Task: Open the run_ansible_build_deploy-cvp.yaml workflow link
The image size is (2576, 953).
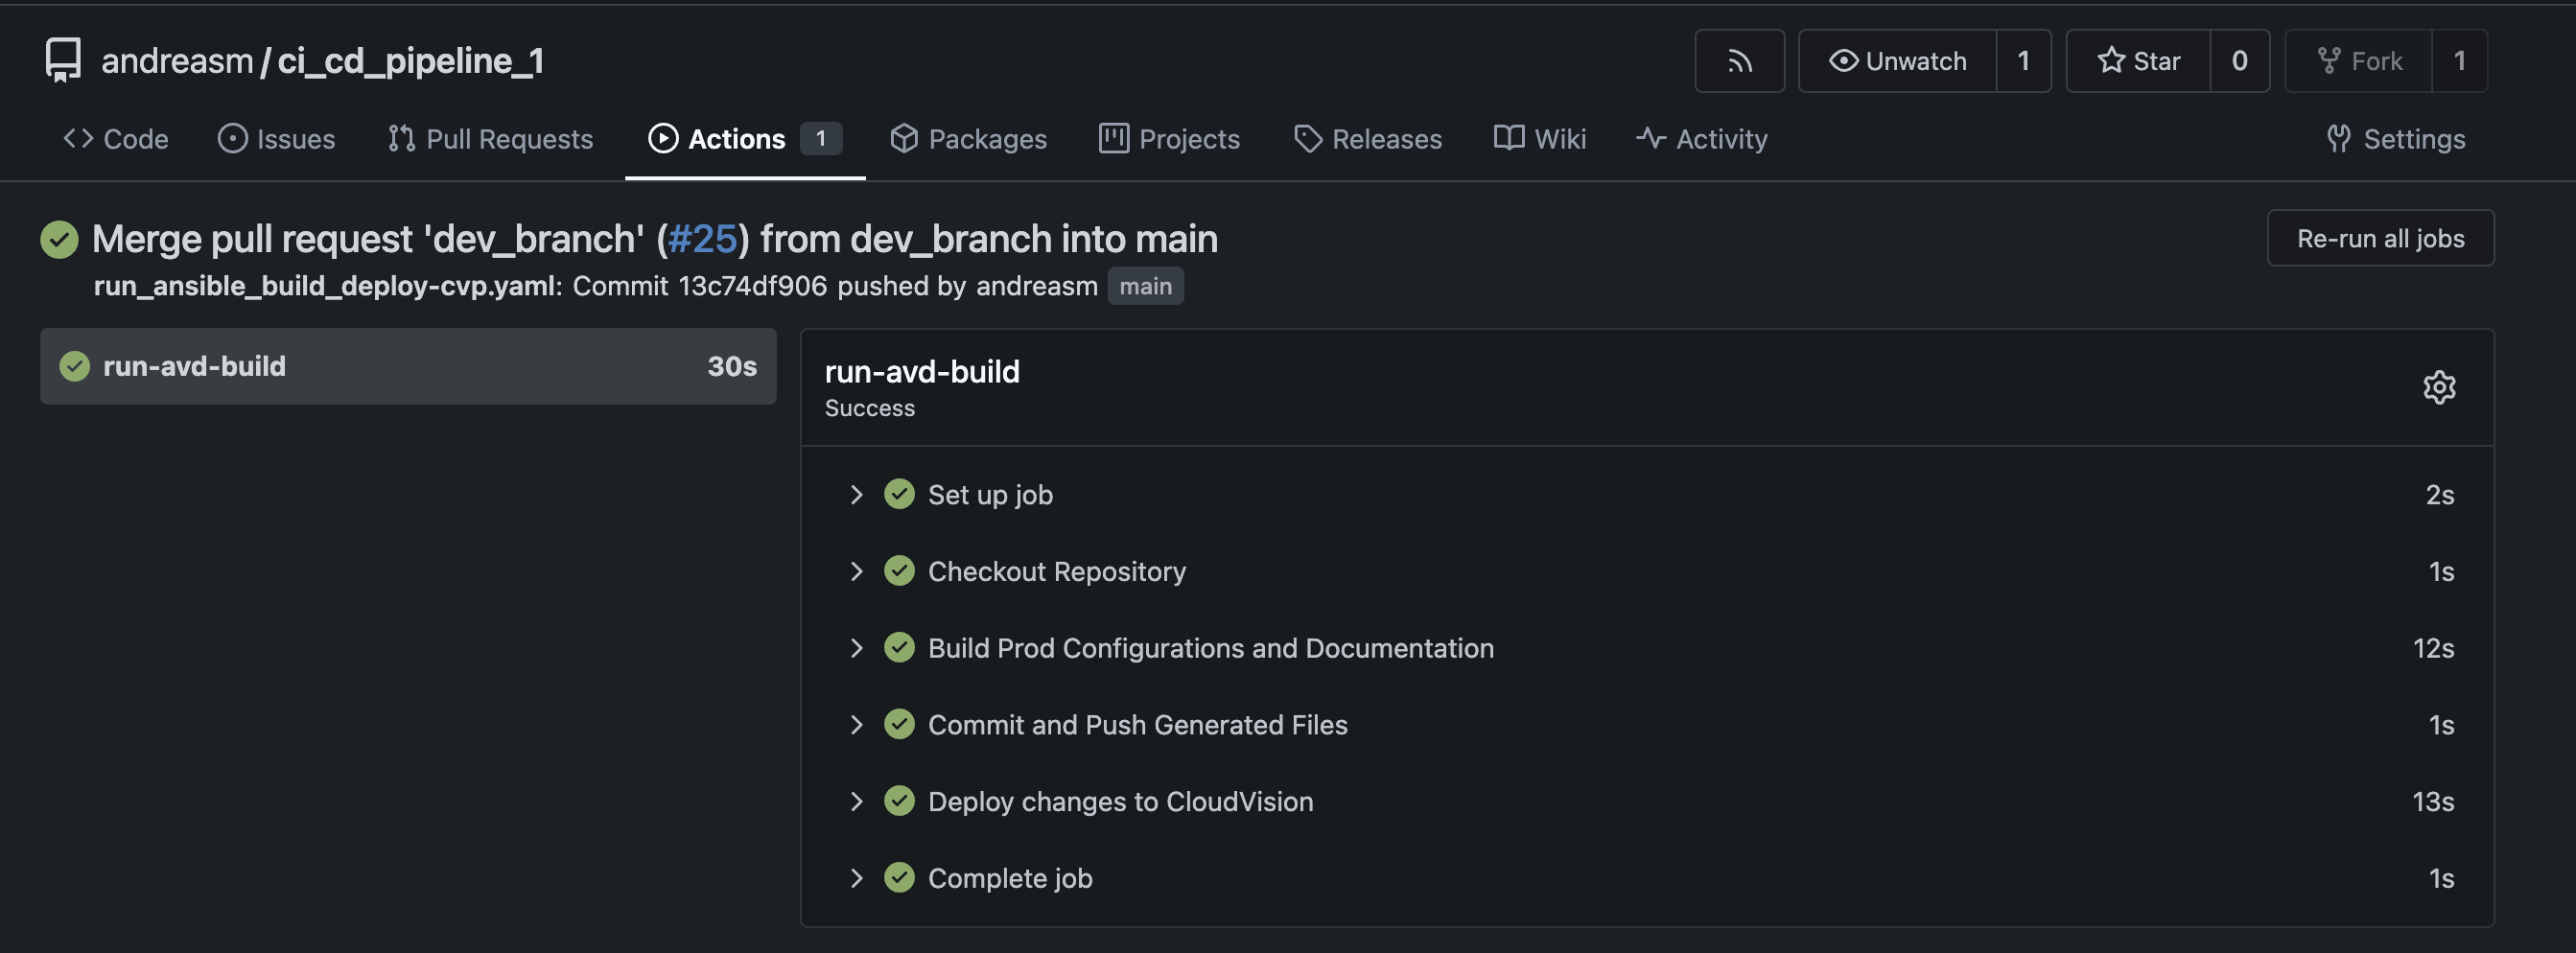Action: click(325, 286)
